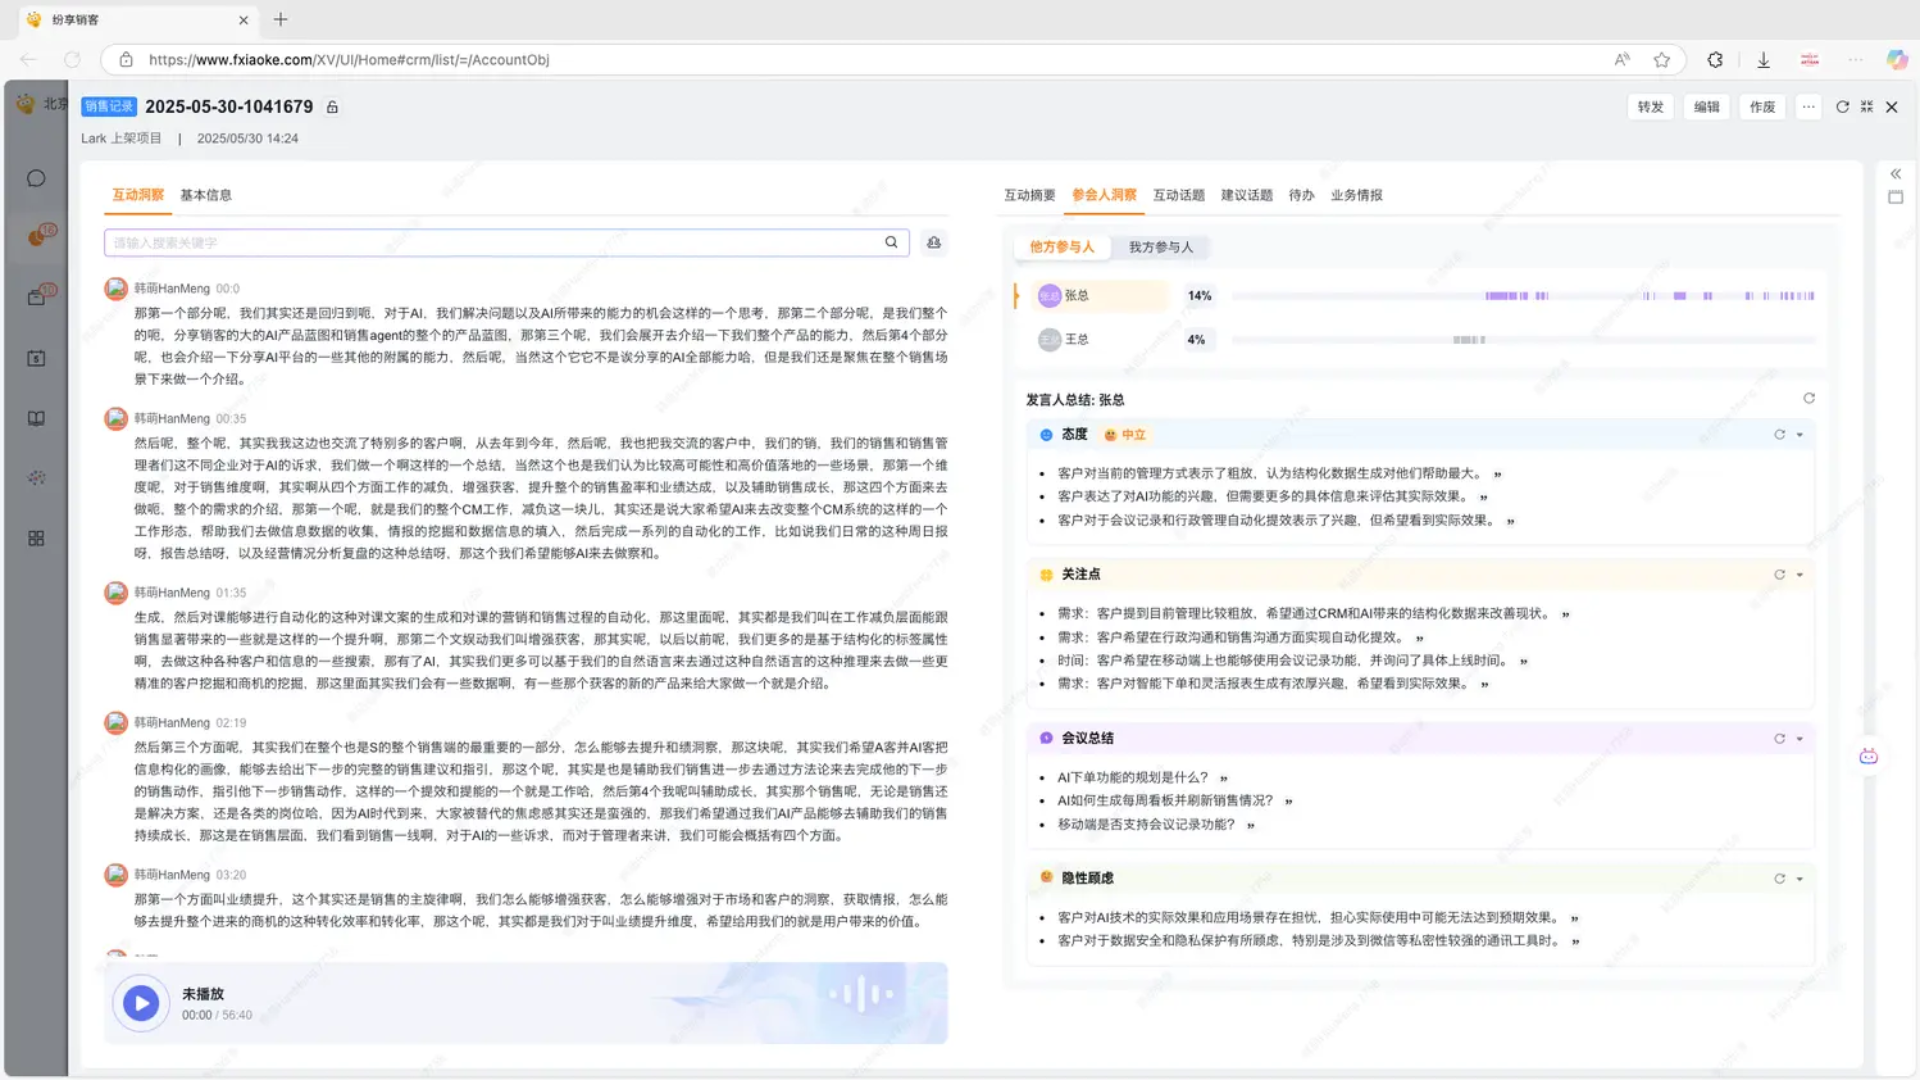Click the speaker filter icon beside search
This screenshot has height=1080, width=1920.
tap(934, 242)
